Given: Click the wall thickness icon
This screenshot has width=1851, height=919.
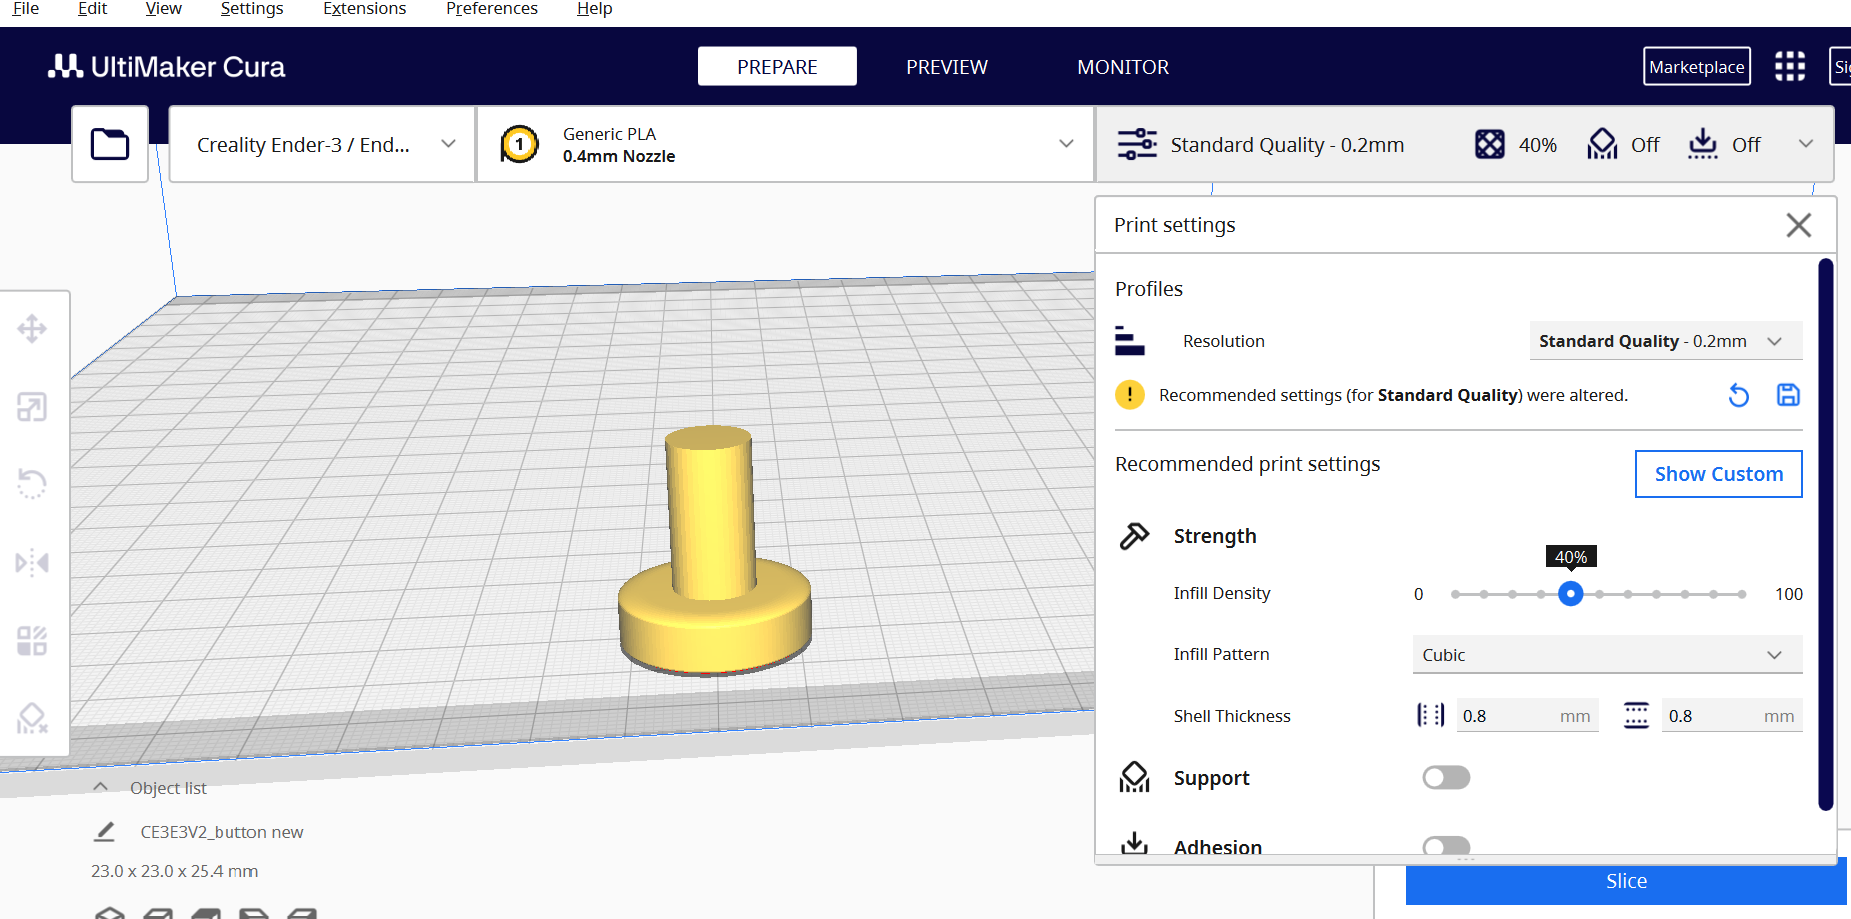Looking at the screenshot, I should pos(1431,715).
